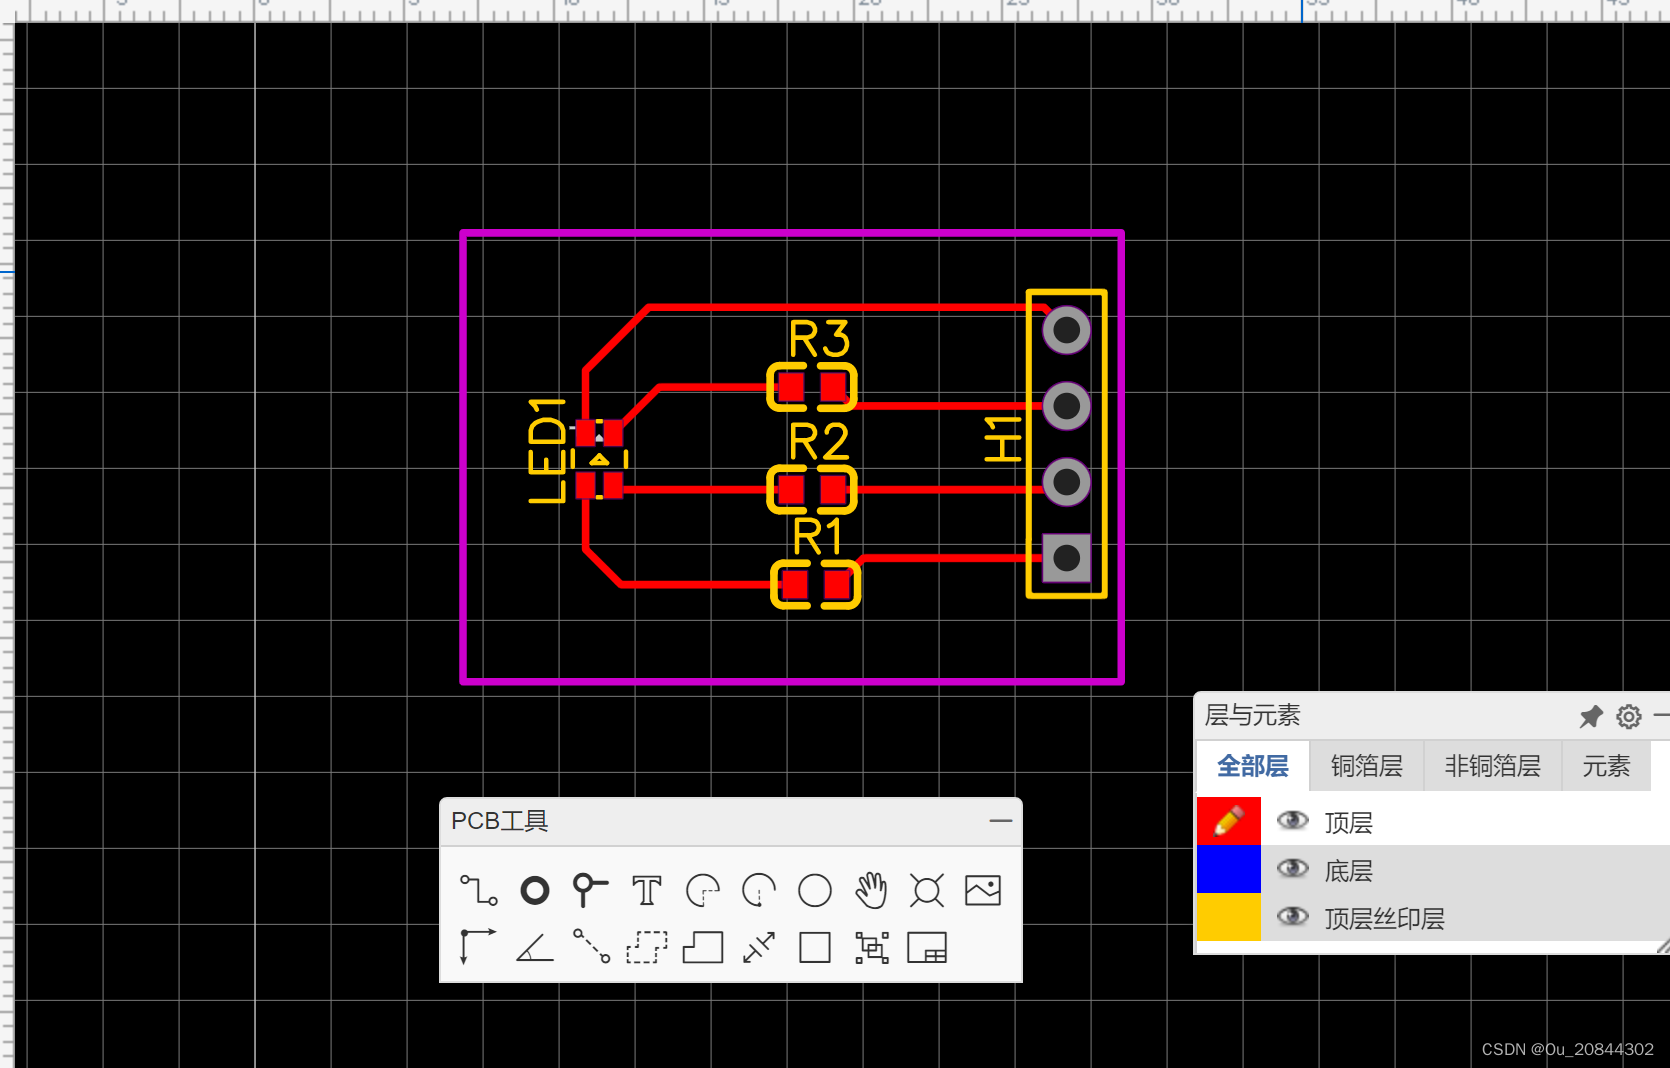Select the left pad of resistor R2
Screen dimensions: 1670x1068
click(791, 489)
